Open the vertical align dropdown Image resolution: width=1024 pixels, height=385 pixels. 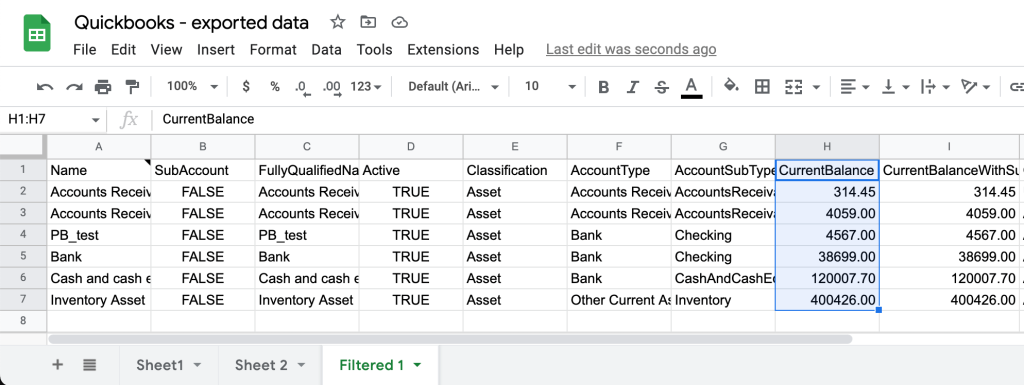pos(895,87)
